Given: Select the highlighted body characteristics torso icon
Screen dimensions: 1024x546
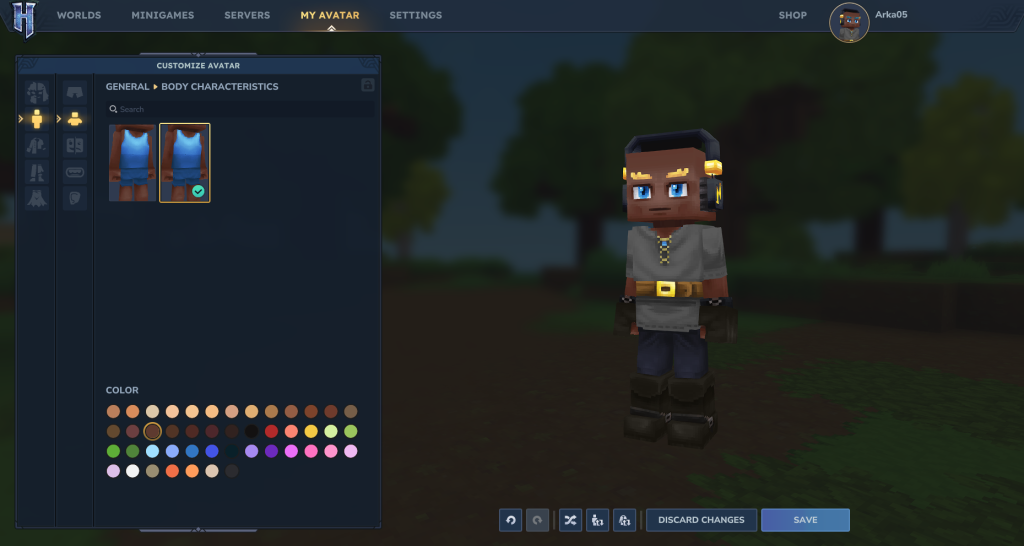Looking at the screenshot, I should (x=75, y=119).
